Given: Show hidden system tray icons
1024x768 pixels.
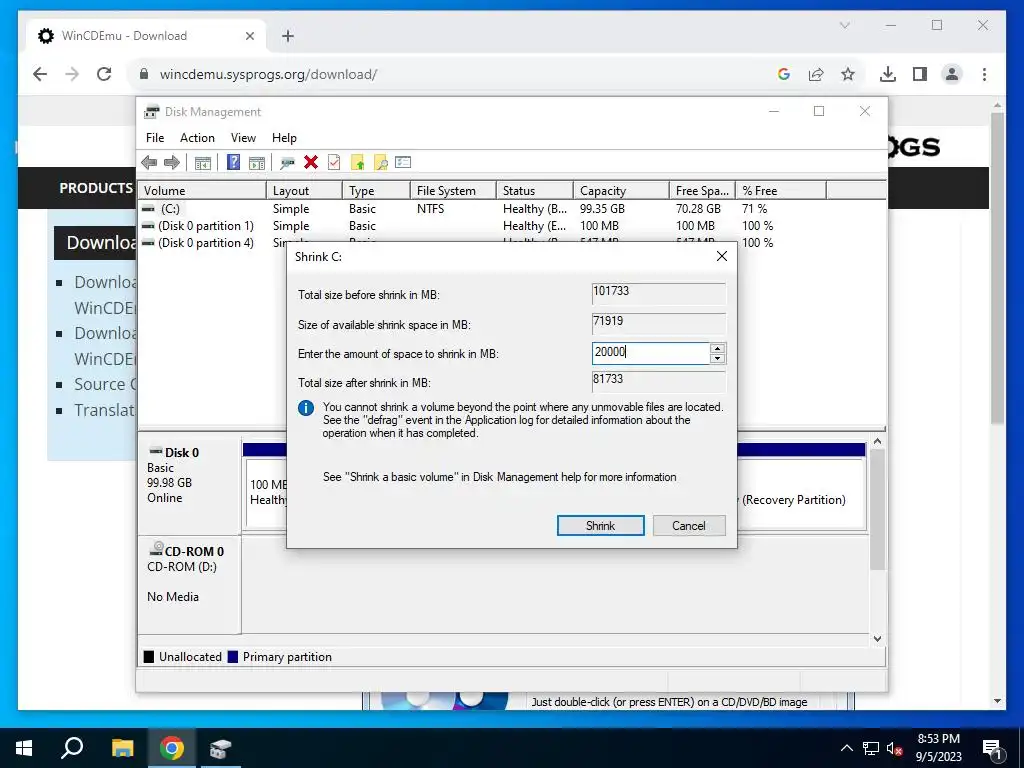Looking at the screenshot, I should pos(846,748).
